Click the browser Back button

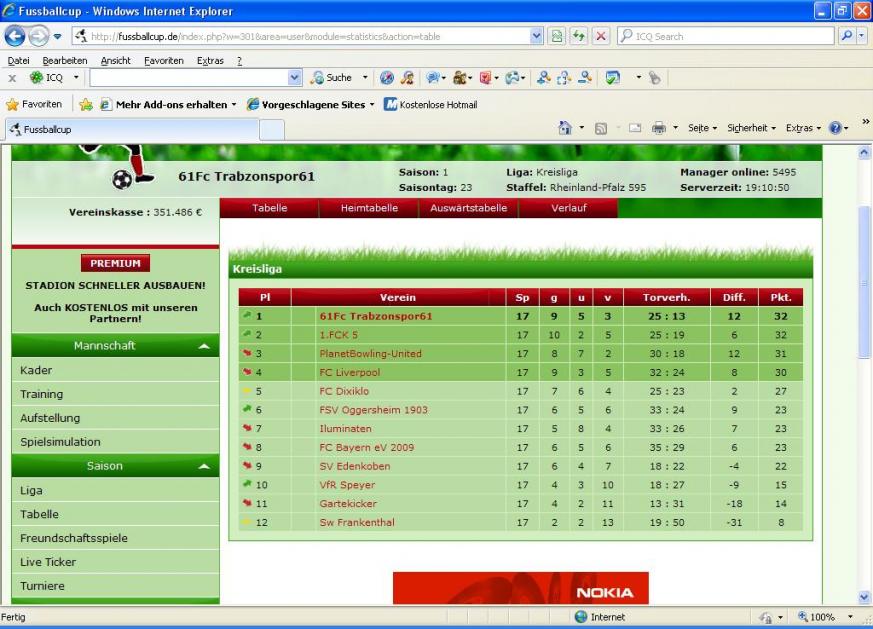pos(15,36)
